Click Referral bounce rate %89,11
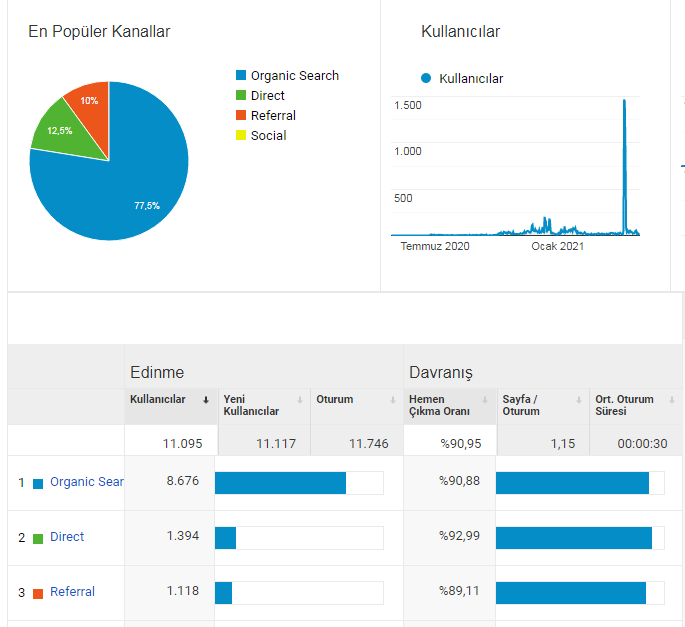This screenshot has width=685, height=627. pos(460,591)
